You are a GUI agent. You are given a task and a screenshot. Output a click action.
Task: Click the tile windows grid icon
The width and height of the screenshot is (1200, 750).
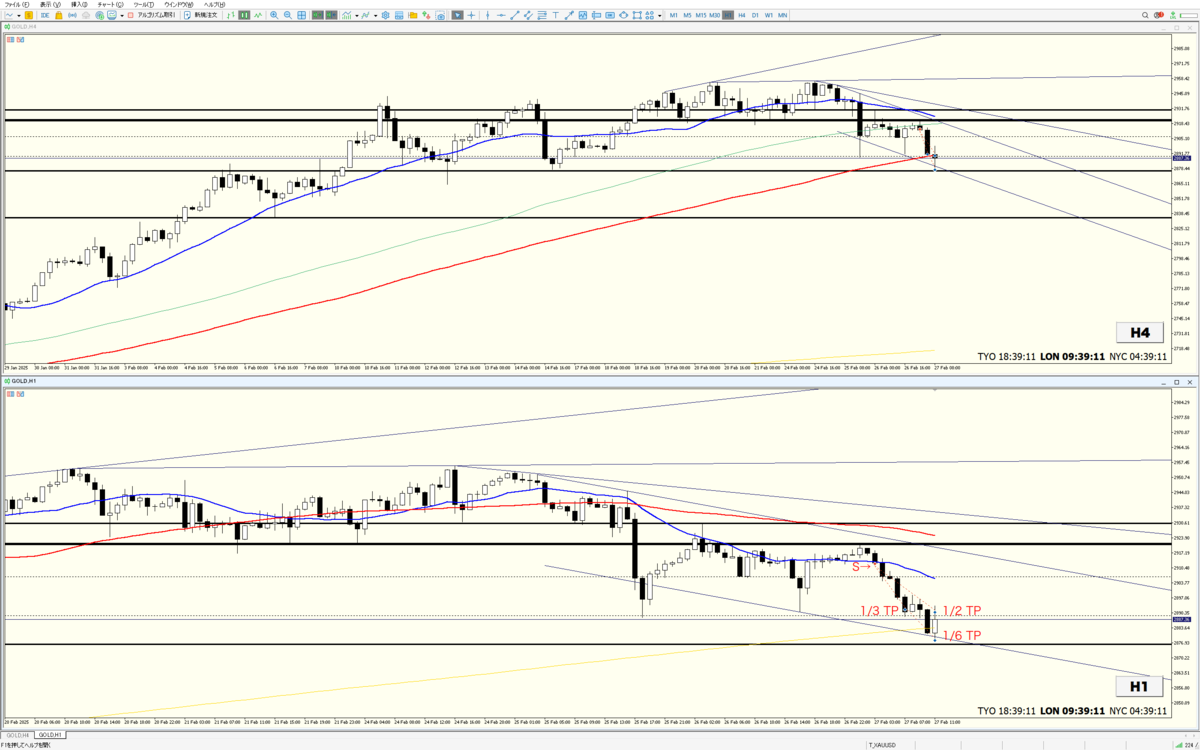301,15
